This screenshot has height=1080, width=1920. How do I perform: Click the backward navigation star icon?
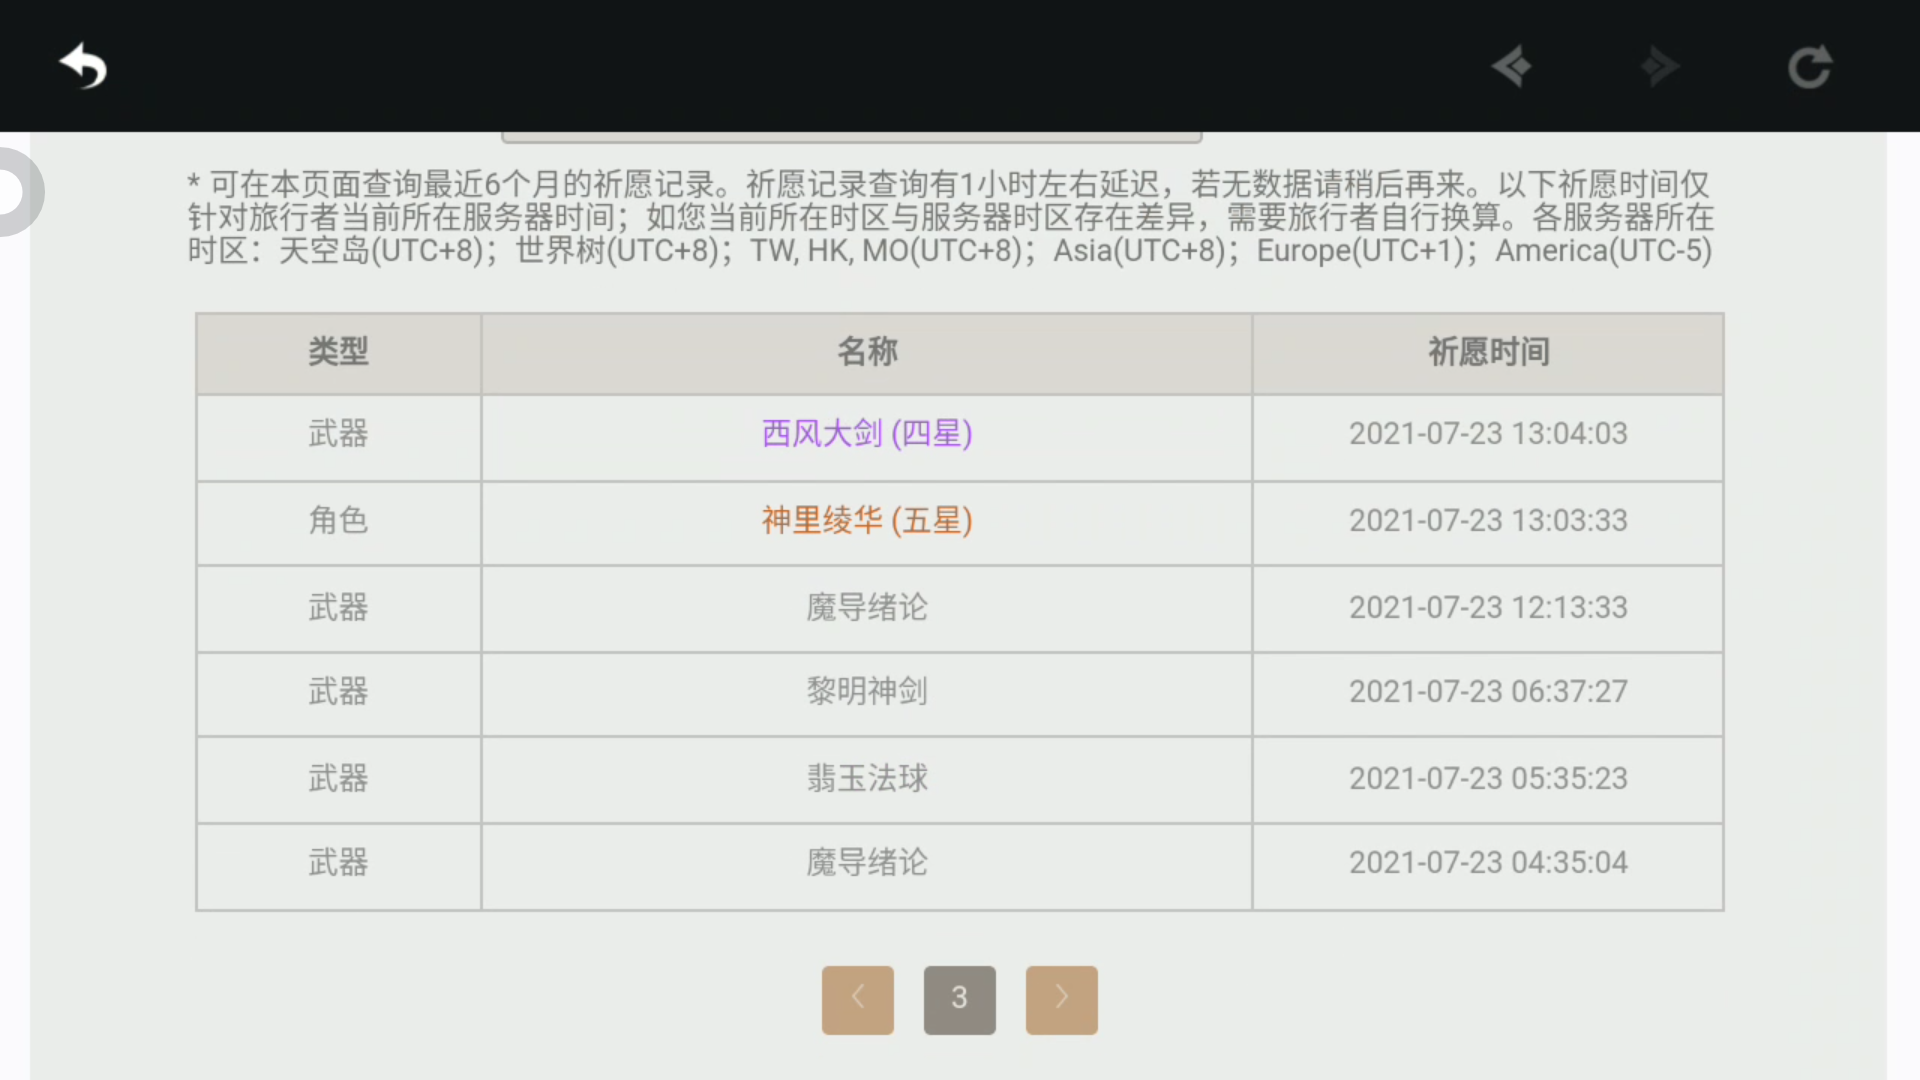1512,67
